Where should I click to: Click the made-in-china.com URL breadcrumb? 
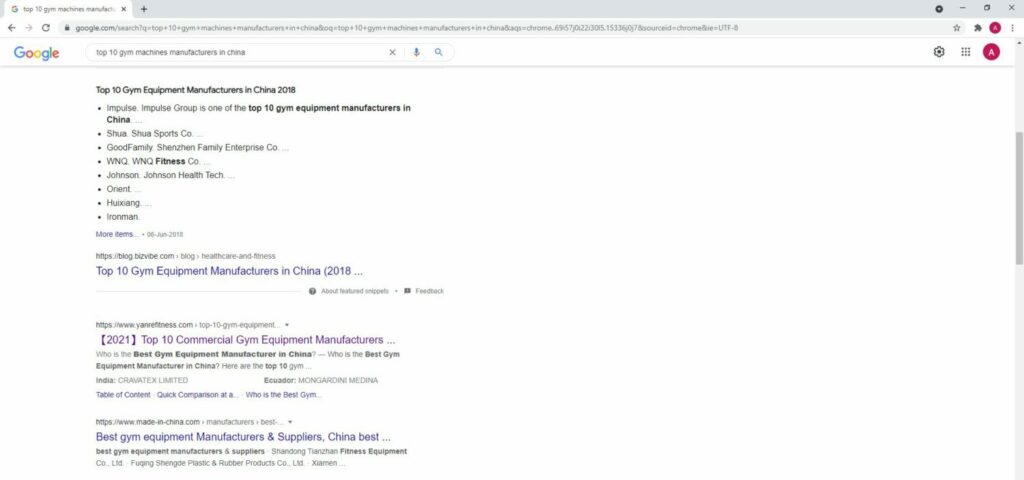point(190,423)
